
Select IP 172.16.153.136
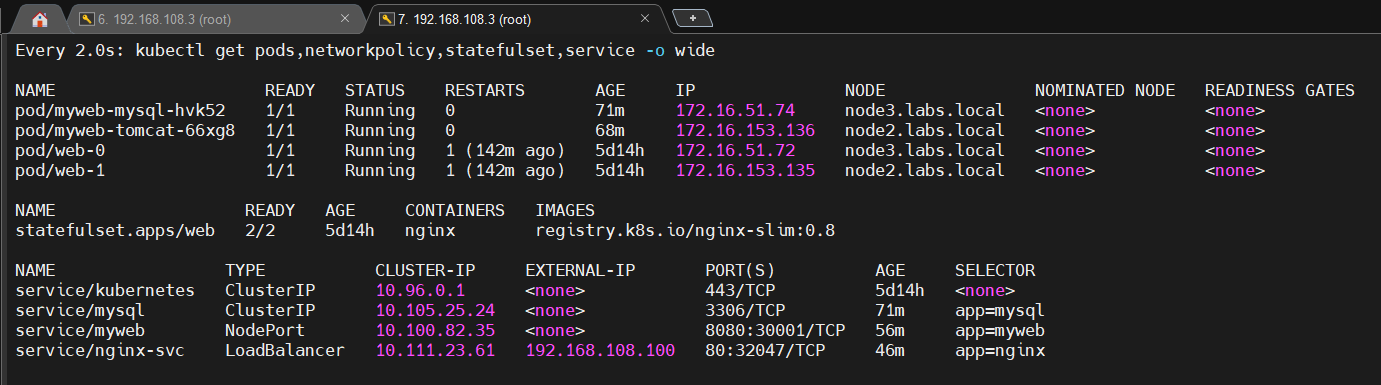(745, 130)
